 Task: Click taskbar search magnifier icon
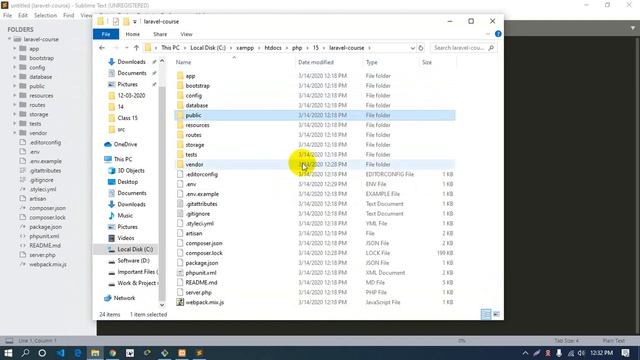[x=25, y=353]
